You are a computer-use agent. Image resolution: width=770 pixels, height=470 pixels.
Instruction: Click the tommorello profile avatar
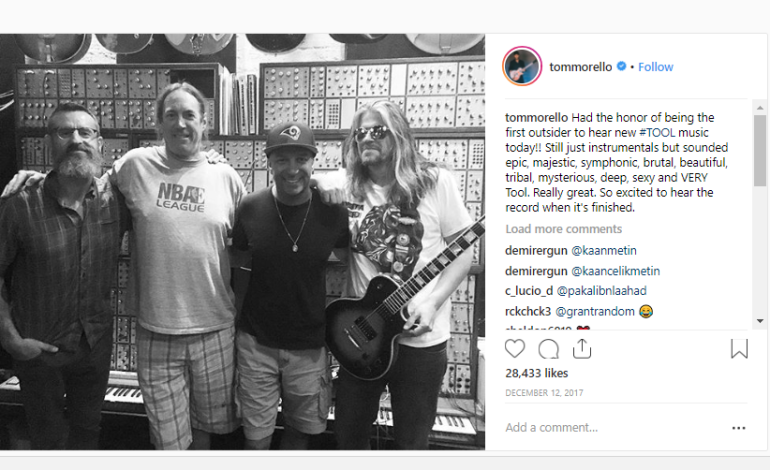coord(522,66)
